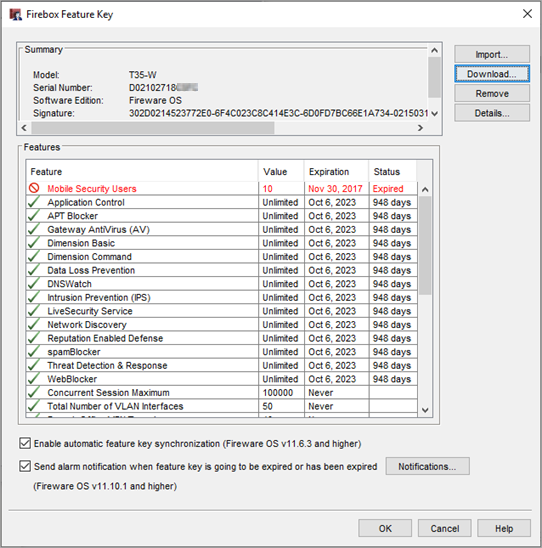Click the Summary horizontal scroll right arrow

[420, 128]
